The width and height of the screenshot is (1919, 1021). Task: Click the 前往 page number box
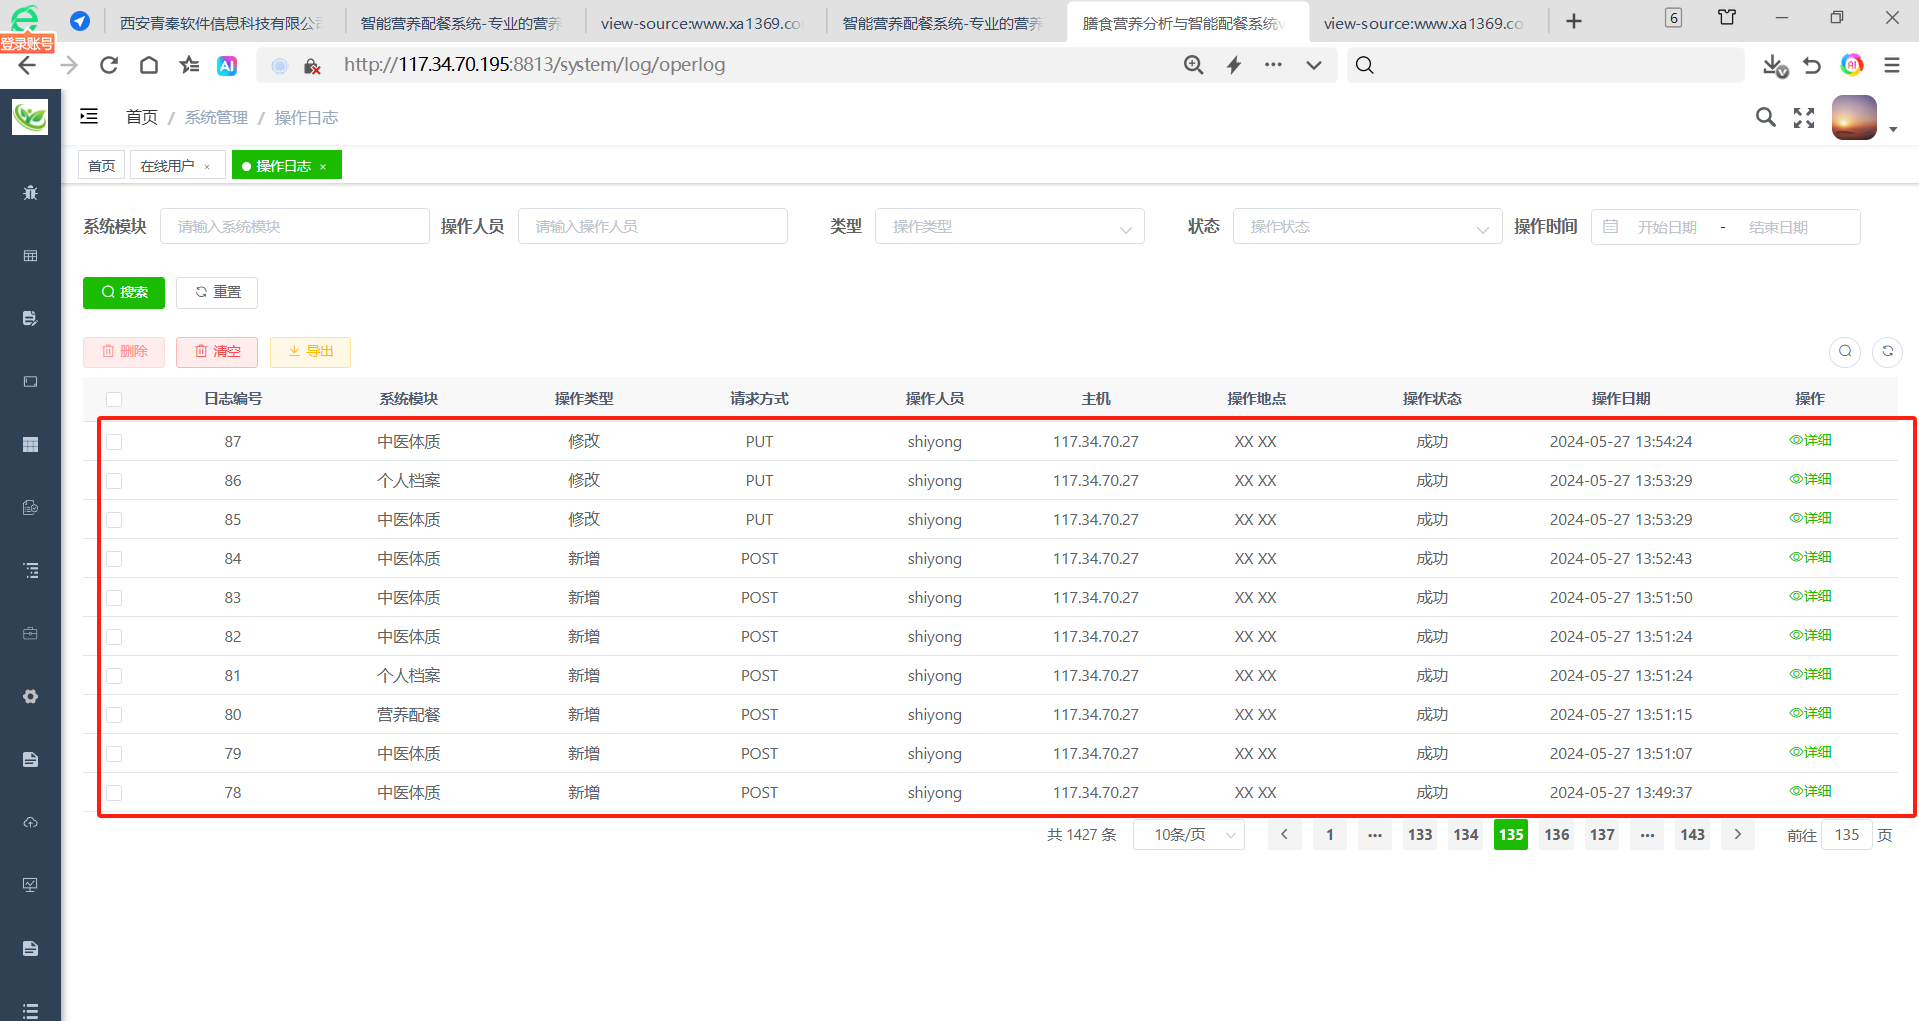[1847, 834]
